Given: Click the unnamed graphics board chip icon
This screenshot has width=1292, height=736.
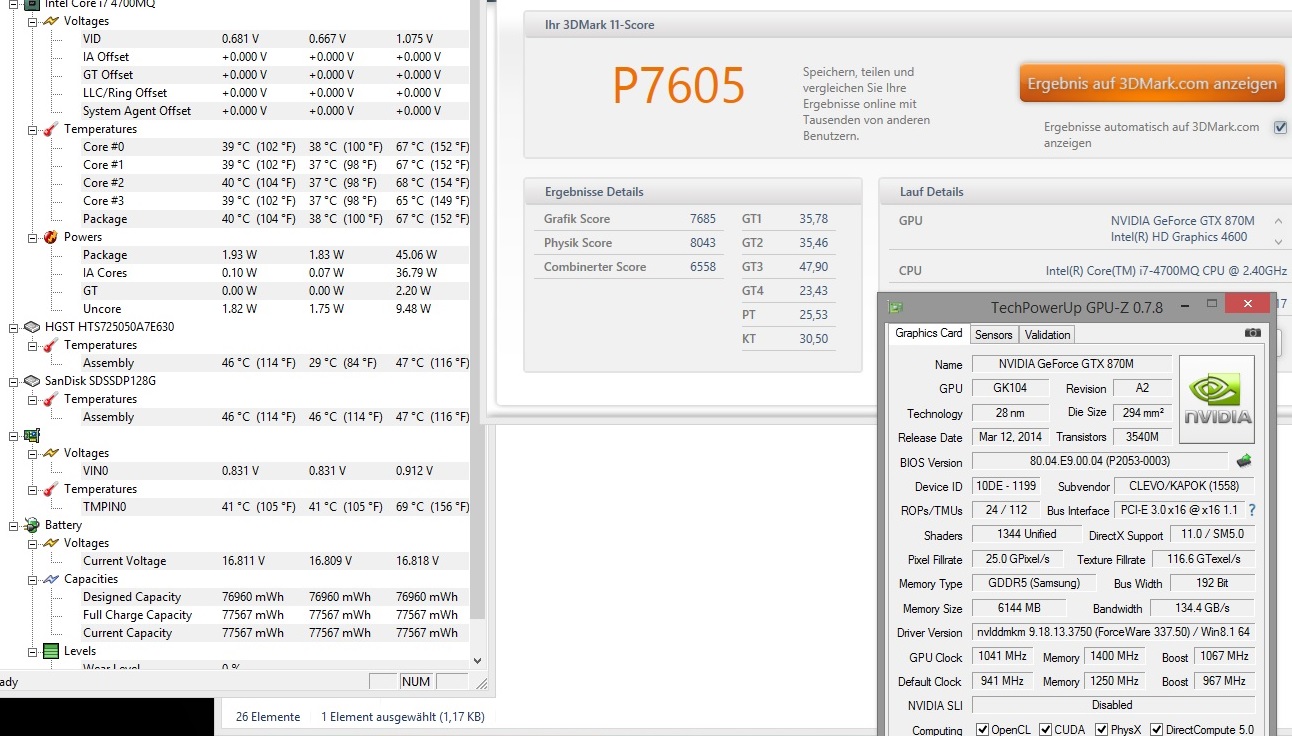Looking at the screenshot, I should [31, 435].
